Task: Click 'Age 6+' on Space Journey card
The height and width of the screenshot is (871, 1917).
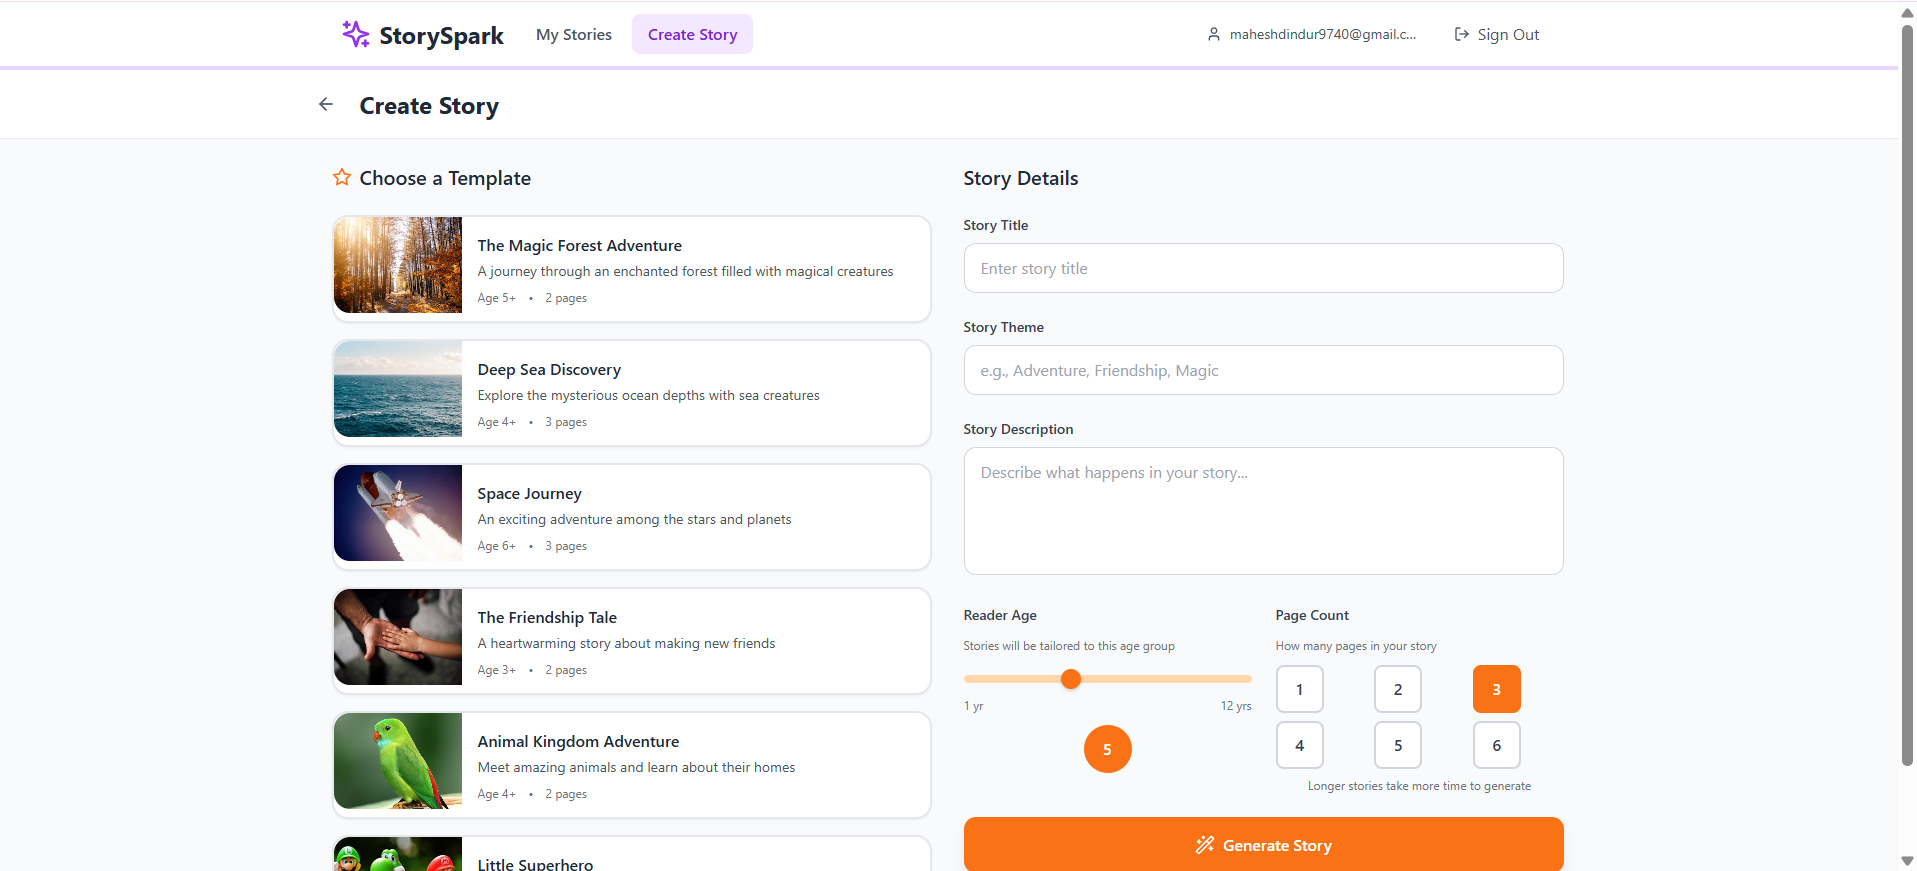Action: click(x=496, y=546)
